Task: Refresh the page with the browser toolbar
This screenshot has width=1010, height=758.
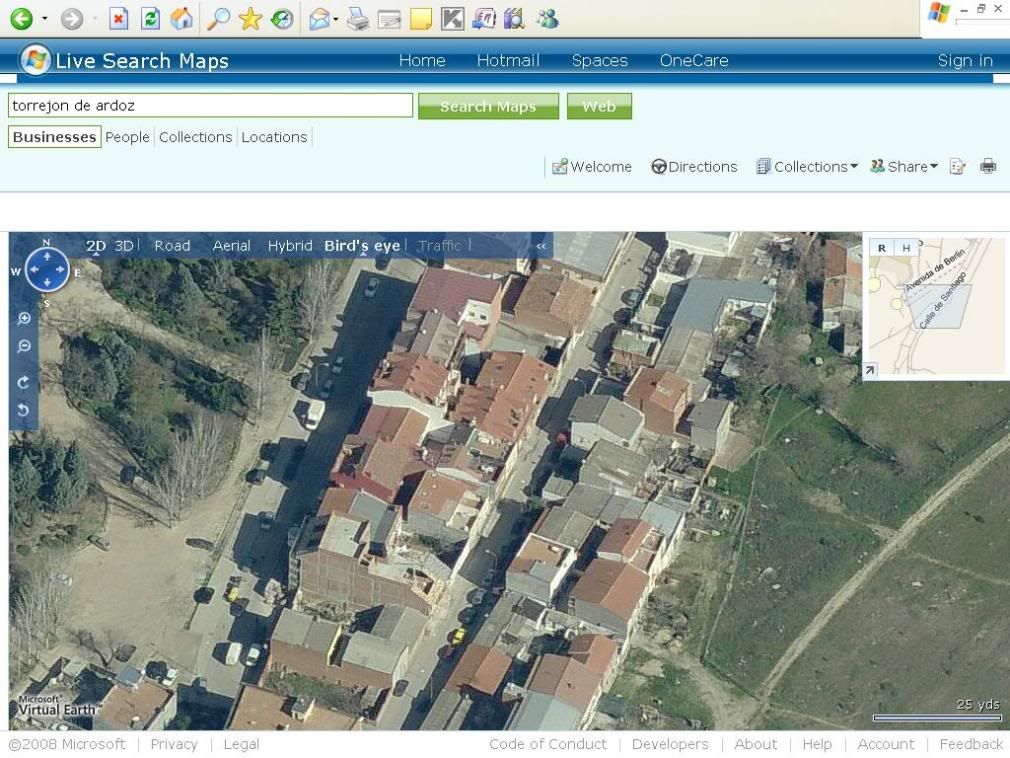Action: pyautogui.click(x=150, y=18)
